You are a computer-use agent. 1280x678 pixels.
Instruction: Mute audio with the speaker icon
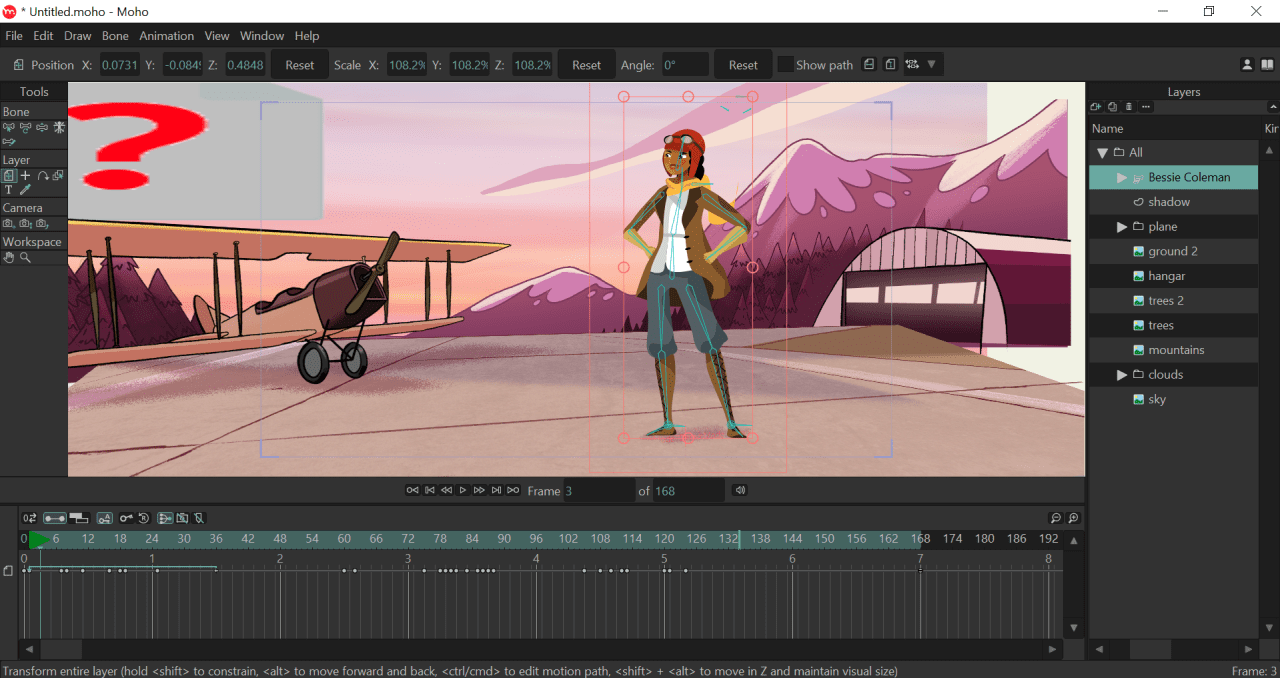[x=740, y=490]
